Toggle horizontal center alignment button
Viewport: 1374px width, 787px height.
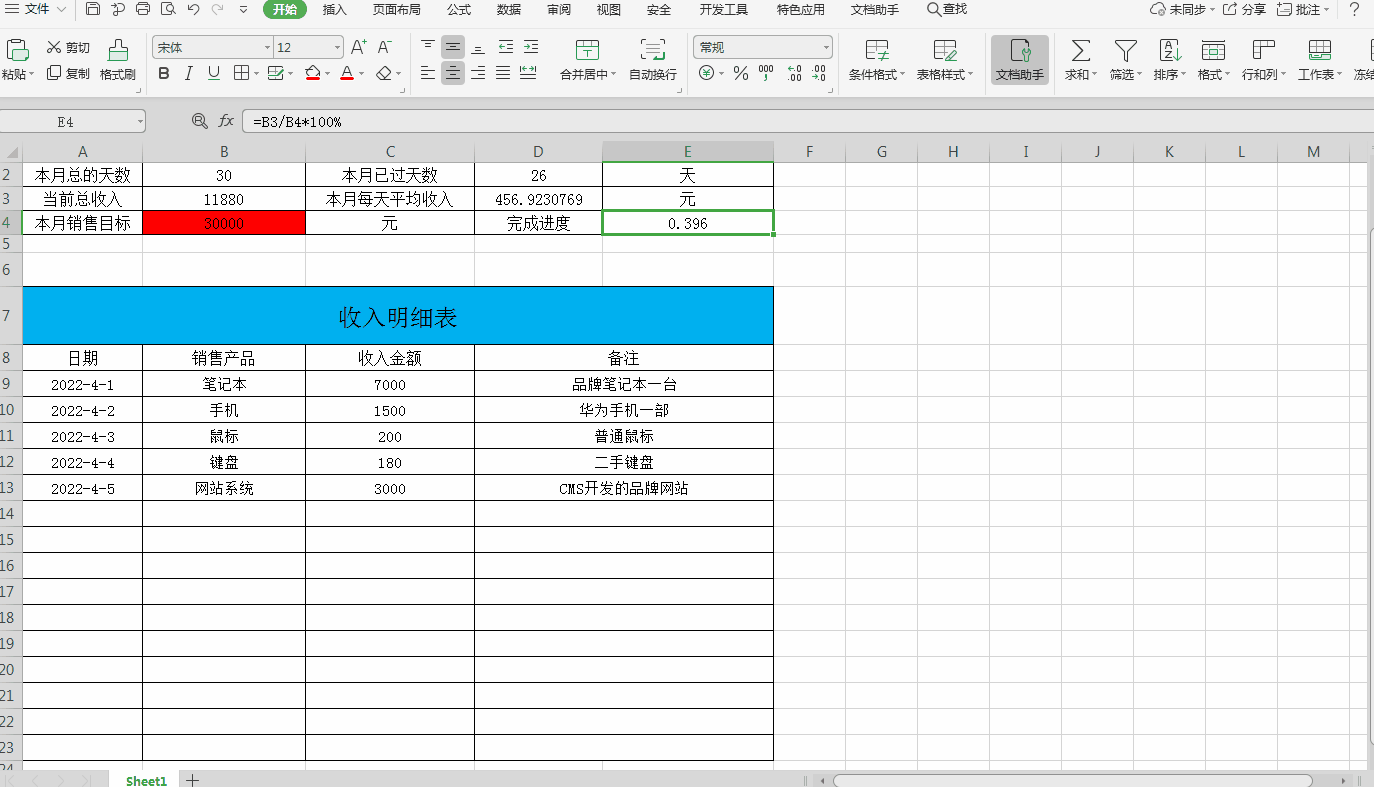[x=453, y=73]
